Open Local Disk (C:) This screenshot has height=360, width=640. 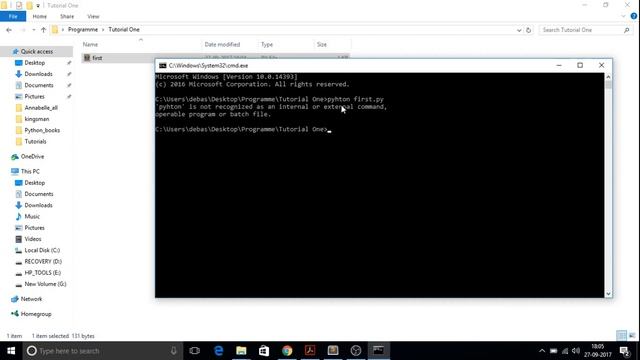(42, 250)
